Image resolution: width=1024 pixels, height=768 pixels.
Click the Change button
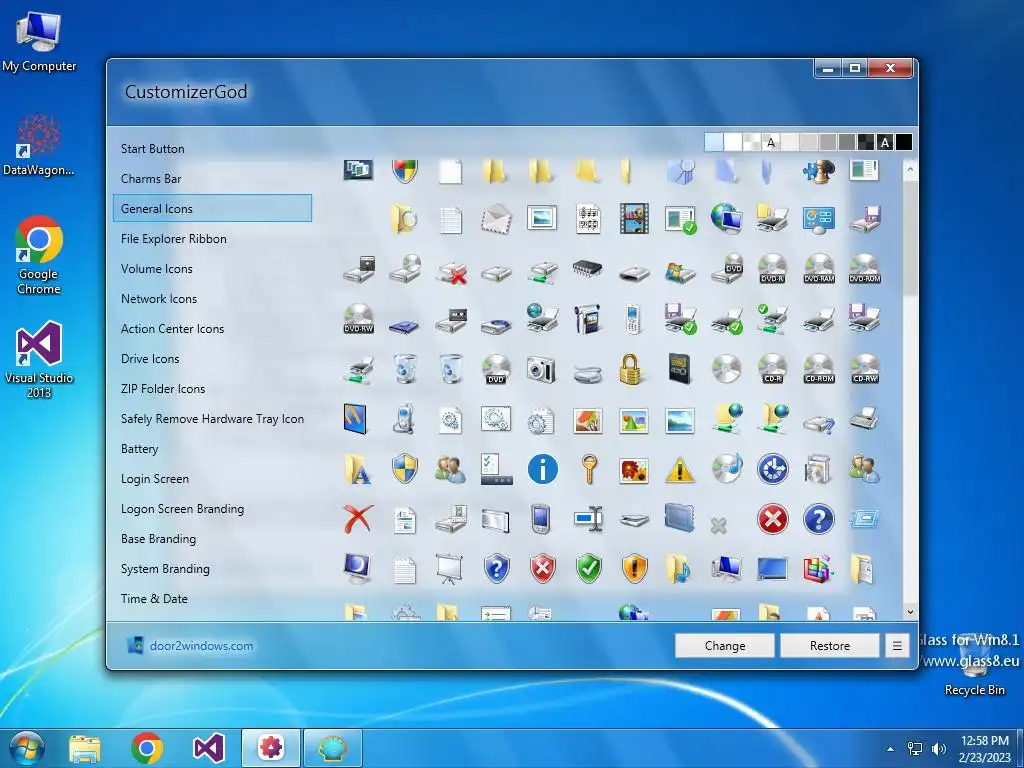pos(725,646)
